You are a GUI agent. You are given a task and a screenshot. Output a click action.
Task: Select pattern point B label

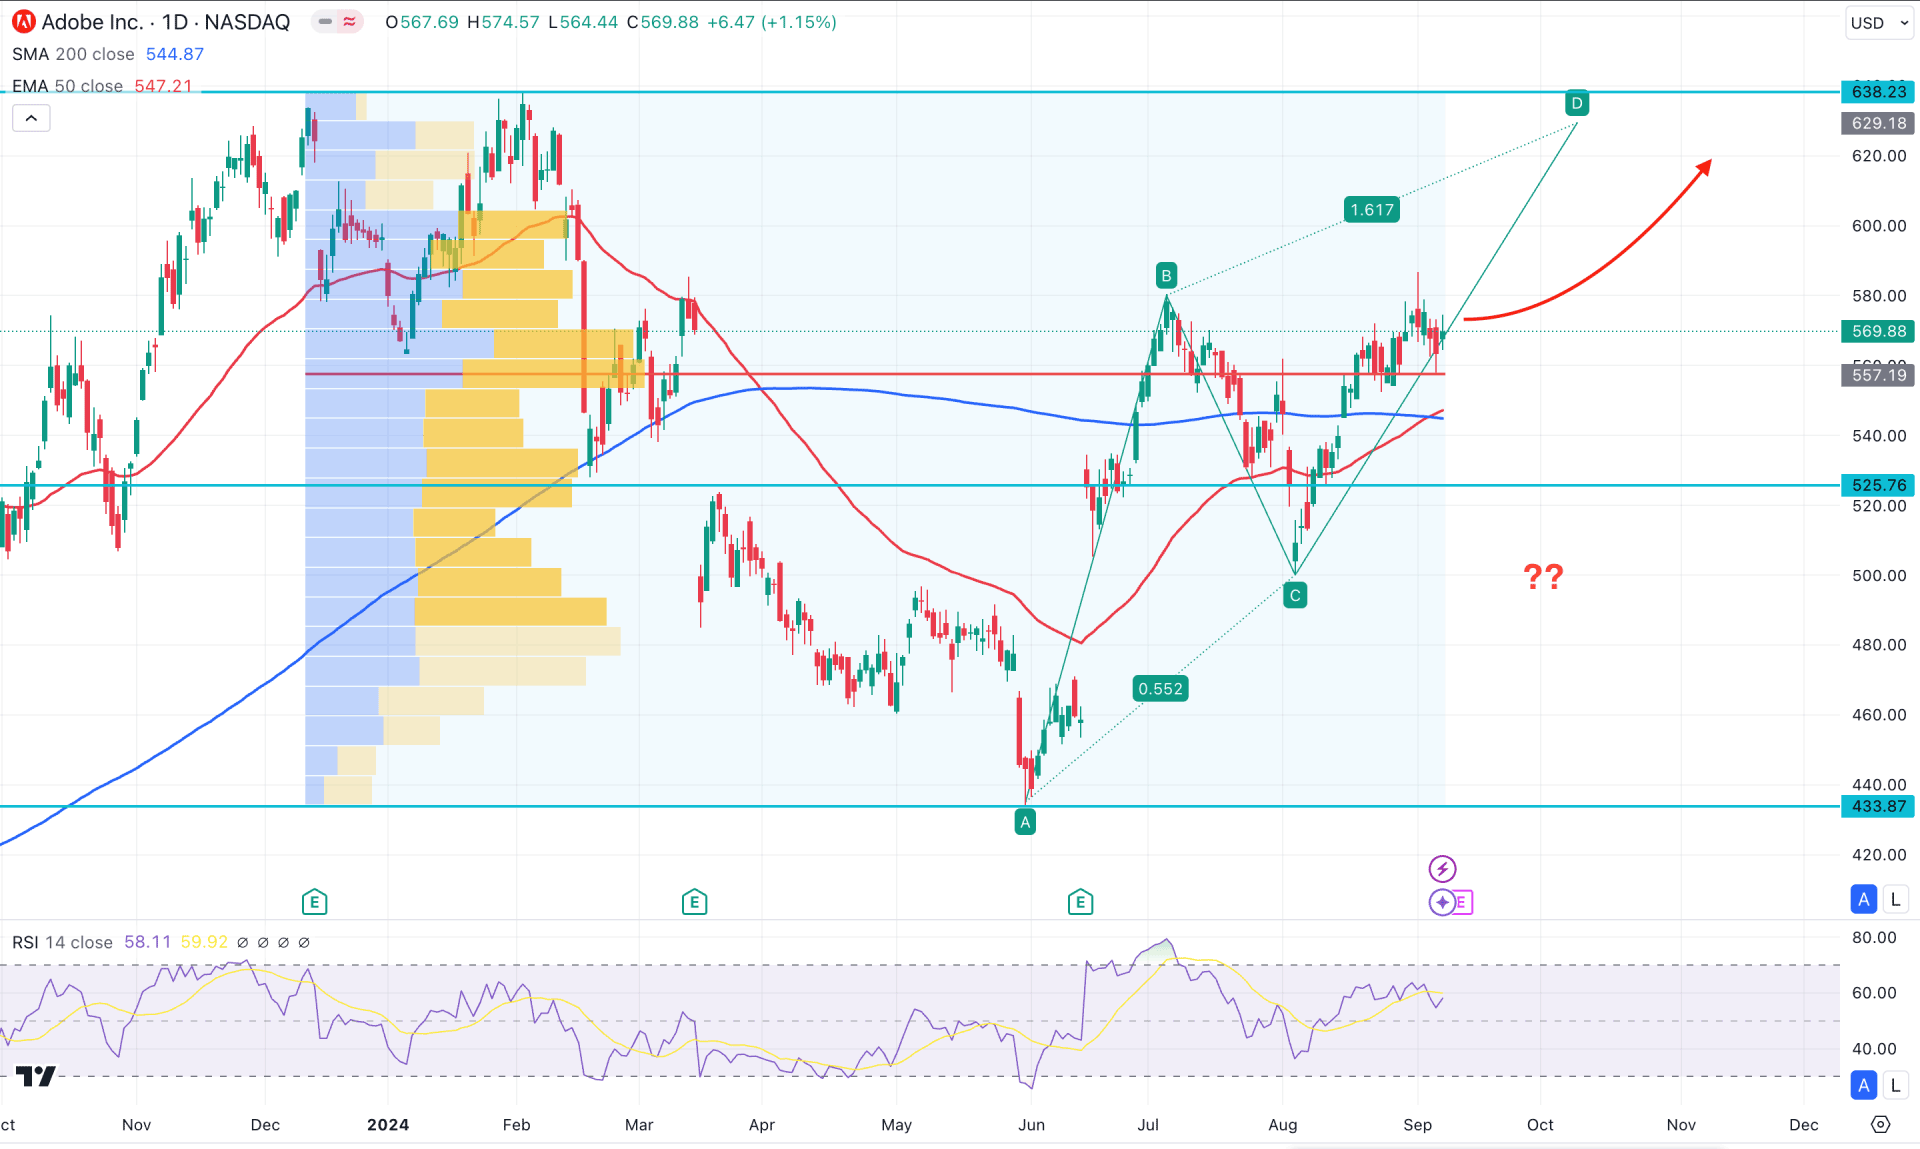1166,275
